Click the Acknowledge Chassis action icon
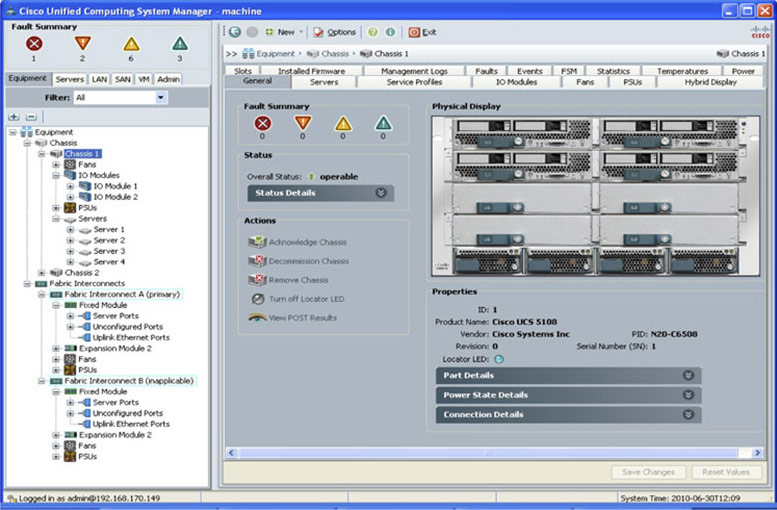The image size is (777, 510). (257, 242)
